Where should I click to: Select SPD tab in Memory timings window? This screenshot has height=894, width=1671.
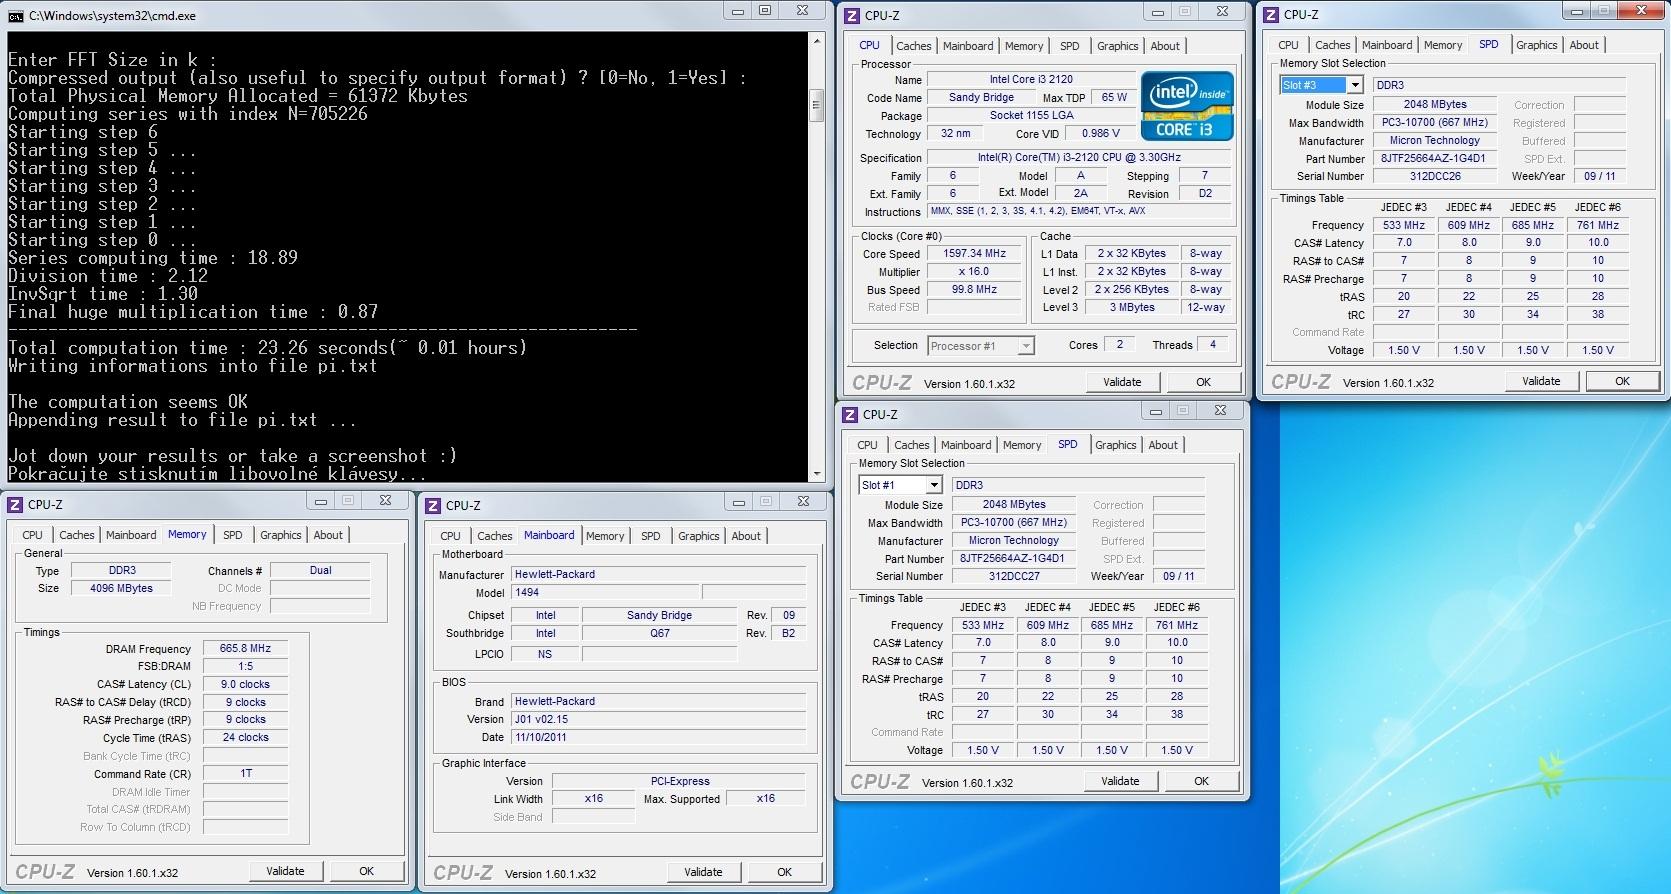[x=232, y=535]
